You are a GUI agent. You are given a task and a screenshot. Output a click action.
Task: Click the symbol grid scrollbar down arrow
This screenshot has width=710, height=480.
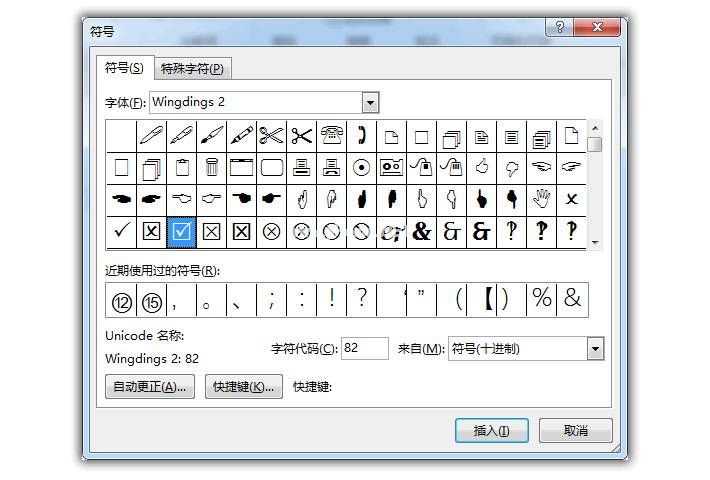(x=595, y=242)
